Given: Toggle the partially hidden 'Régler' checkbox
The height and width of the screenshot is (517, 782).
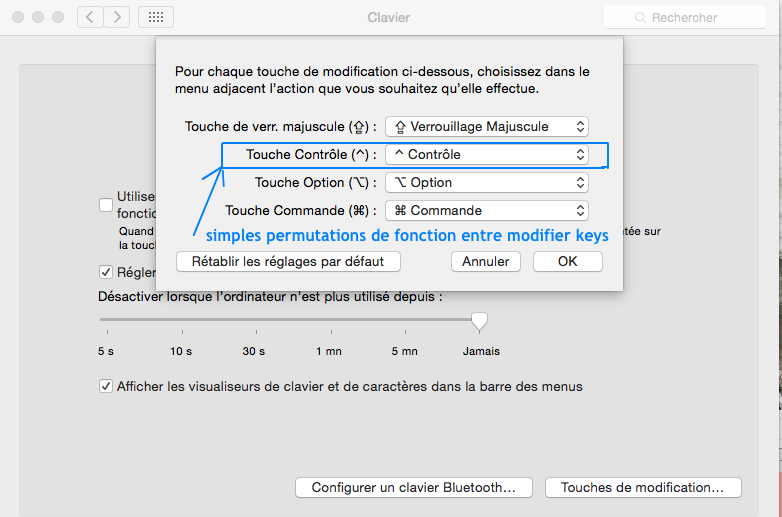Looking at the screenshot, I should 106,272.
